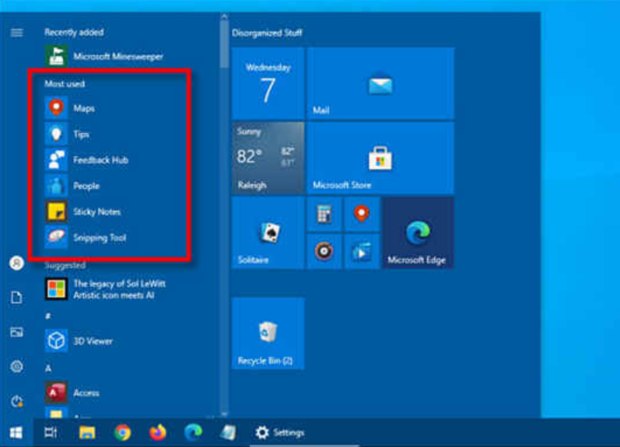The width and height of the screenshot is (620, 447).
Task: Open the Groove Music small tile
Action: point(324,251)
